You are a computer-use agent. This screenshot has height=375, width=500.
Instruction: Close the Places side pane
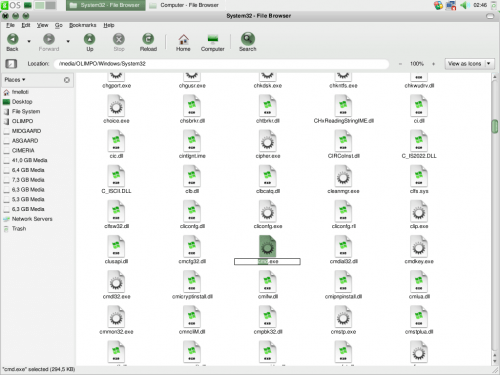coord(67,80)
